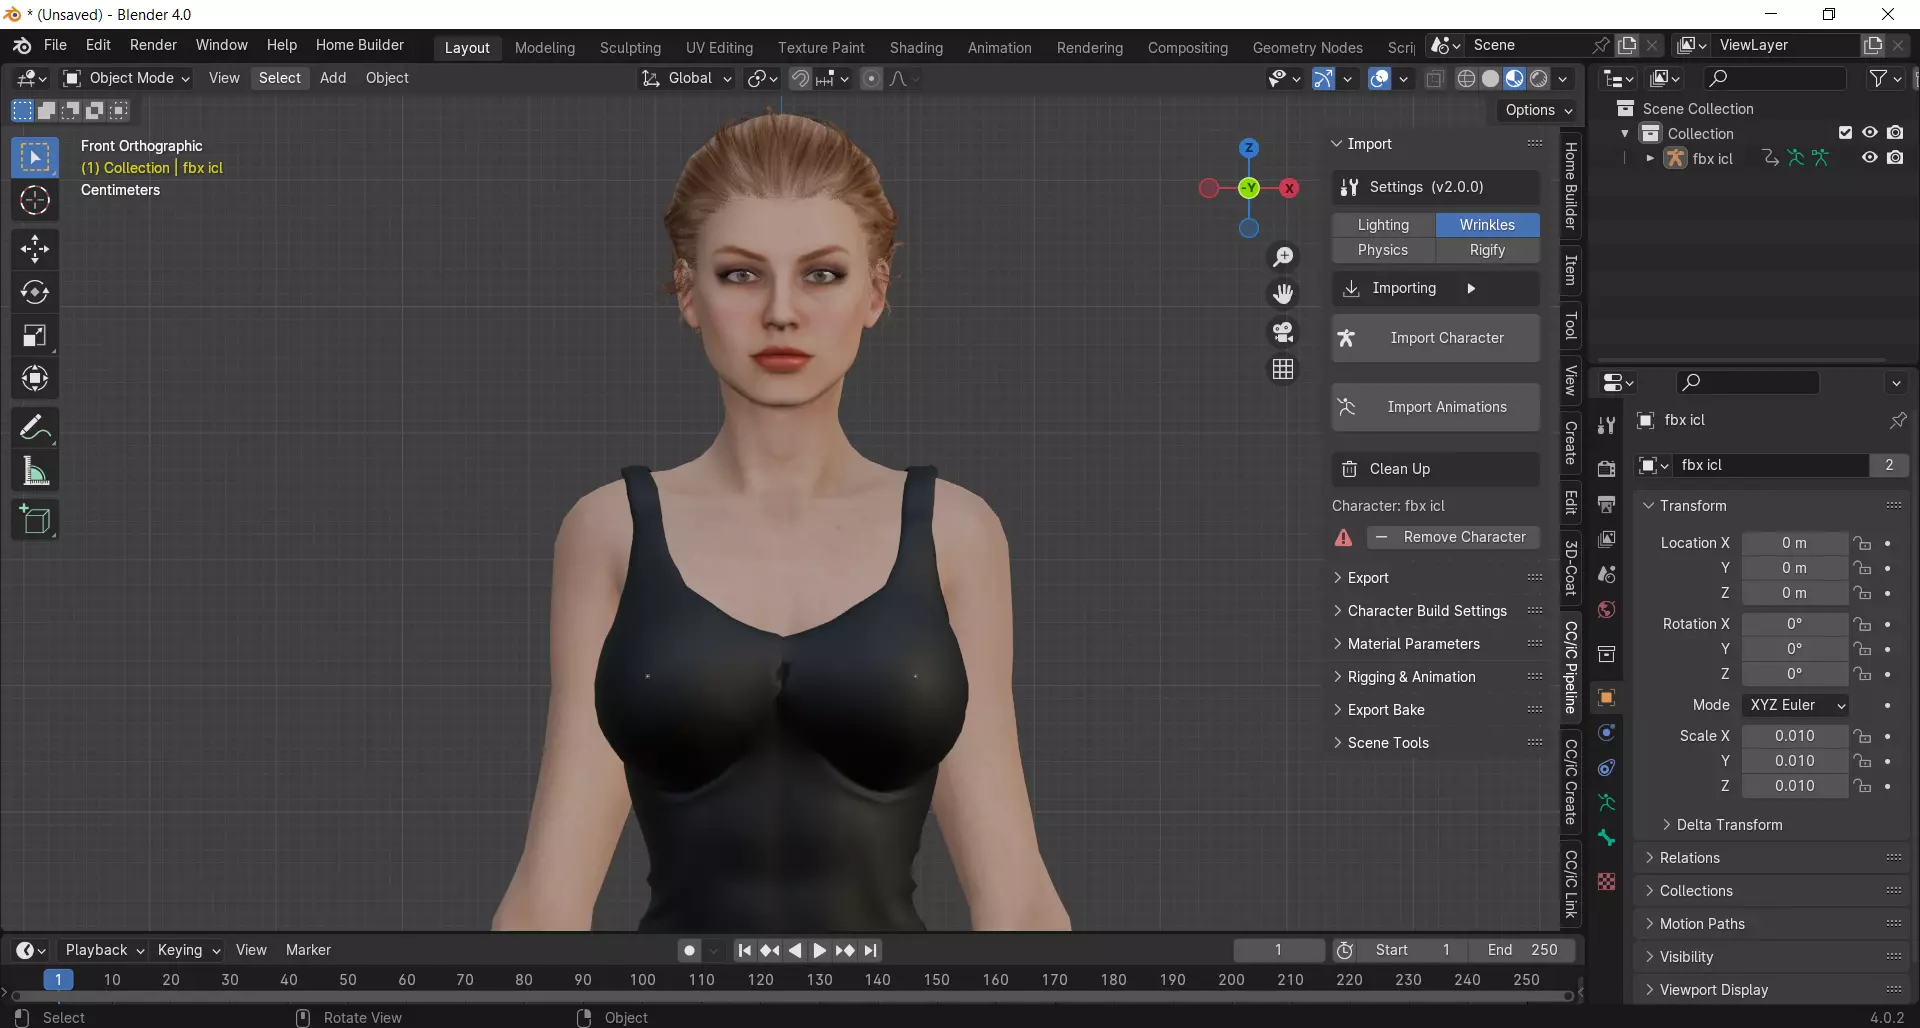
Task: Click the Remove Character button
Action: click(x=1453, y=537)
